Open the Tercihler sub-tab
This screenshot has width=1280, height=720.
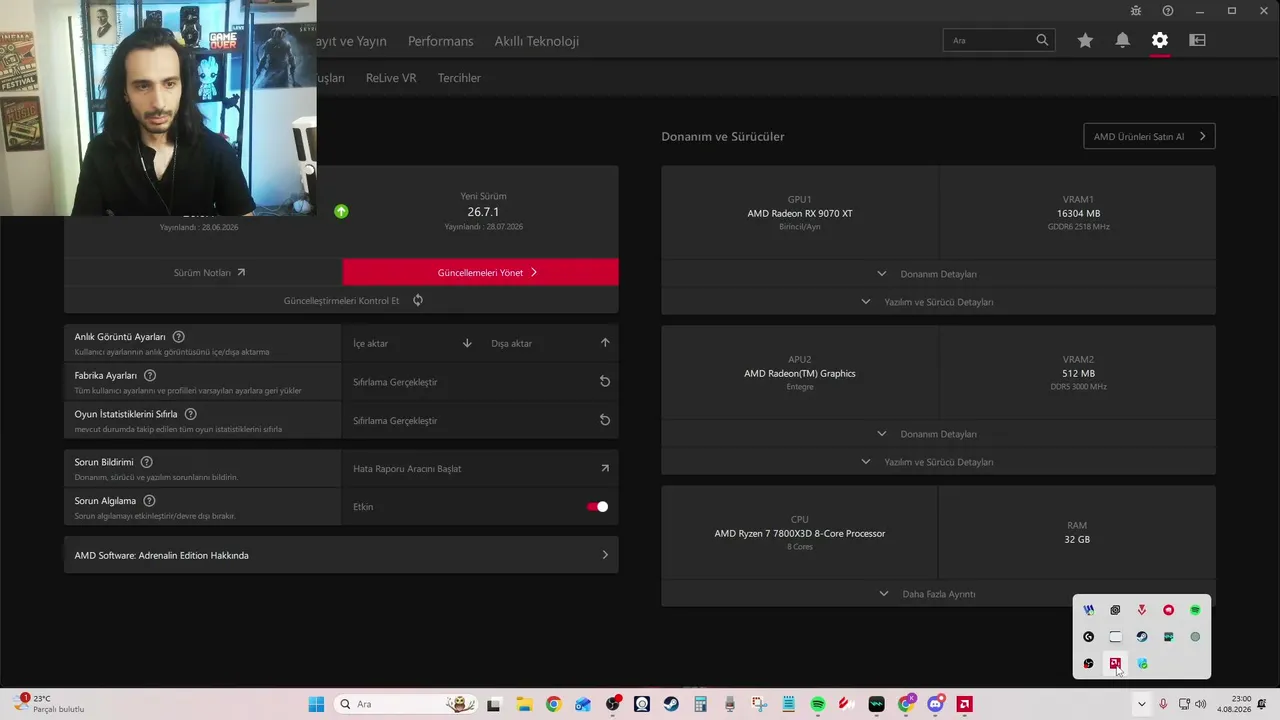click(459, 78)
